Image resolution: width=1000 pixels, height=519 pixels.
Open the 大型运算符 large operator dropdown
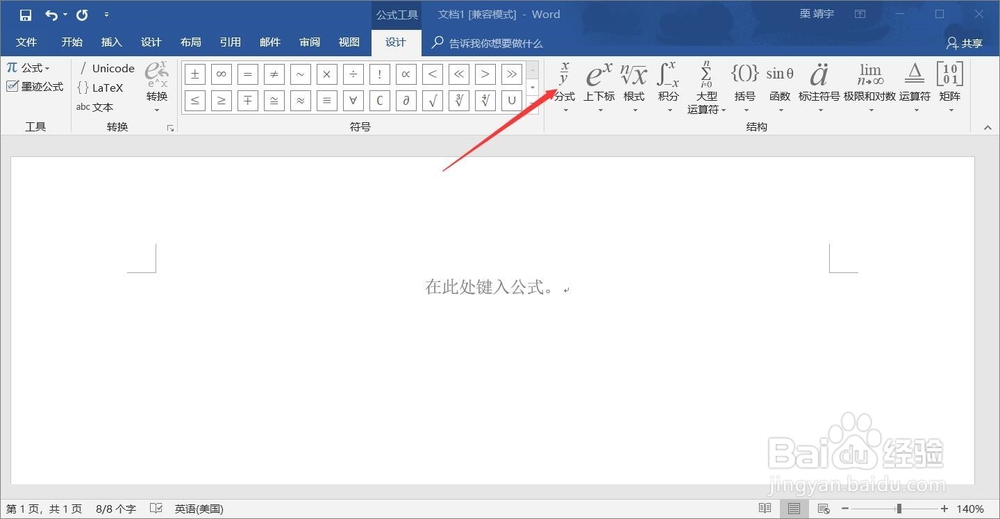(707, 88)
